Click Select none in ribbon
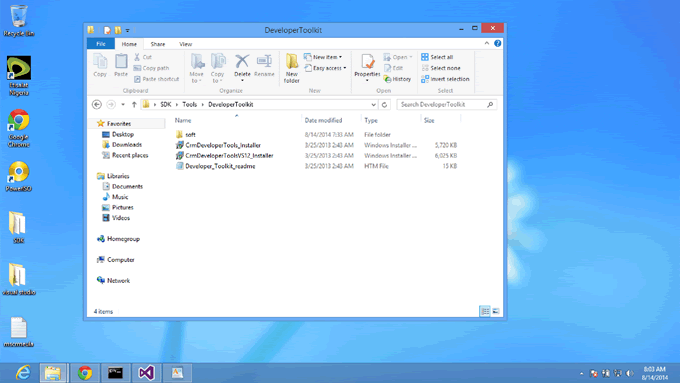The image size is (680, 383). (441, 68)
